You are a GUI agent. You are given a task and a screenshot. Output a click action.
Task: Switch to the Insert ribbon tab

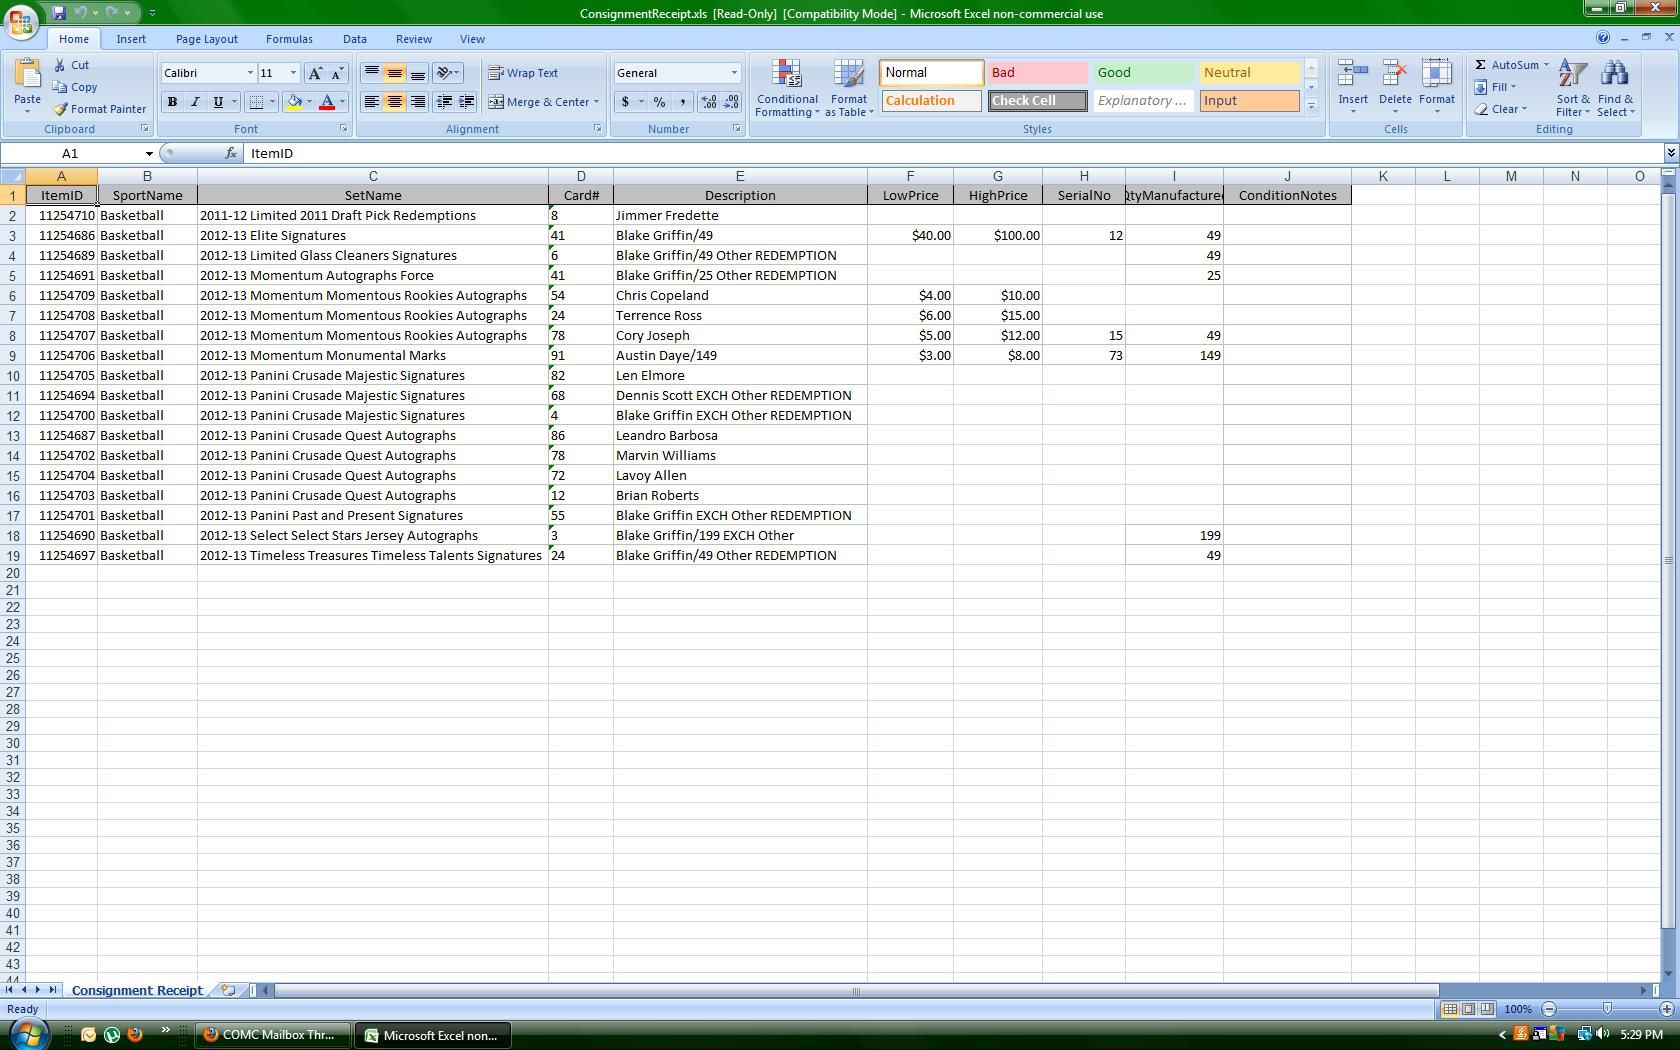tap(131, 39)
